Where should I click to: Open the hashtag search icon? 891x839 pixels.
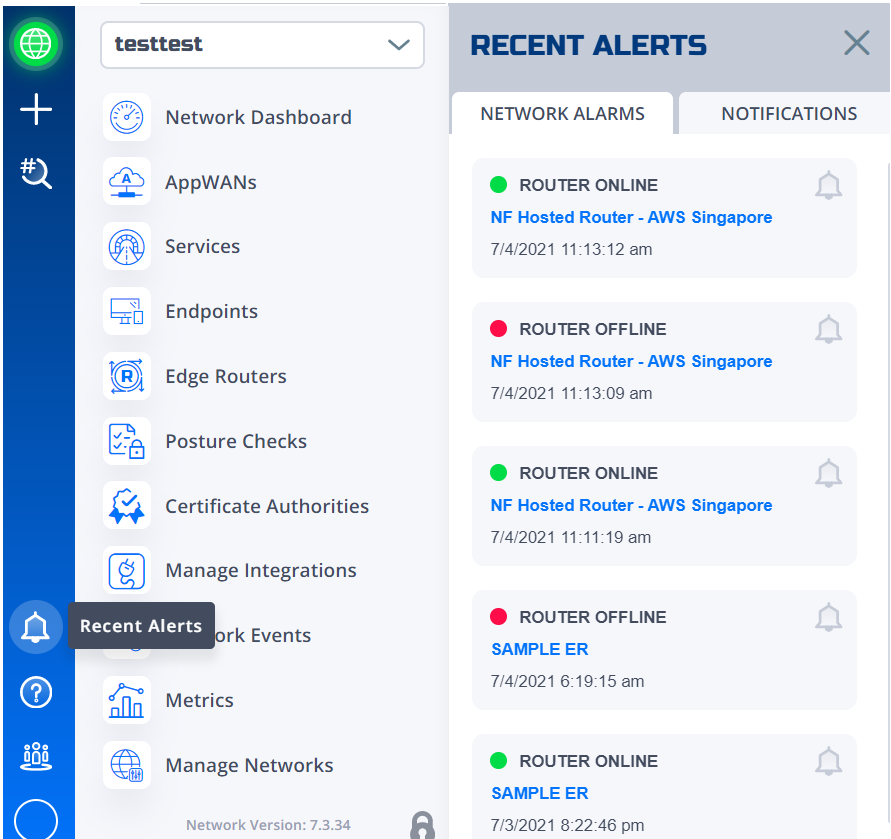[36, 173]
